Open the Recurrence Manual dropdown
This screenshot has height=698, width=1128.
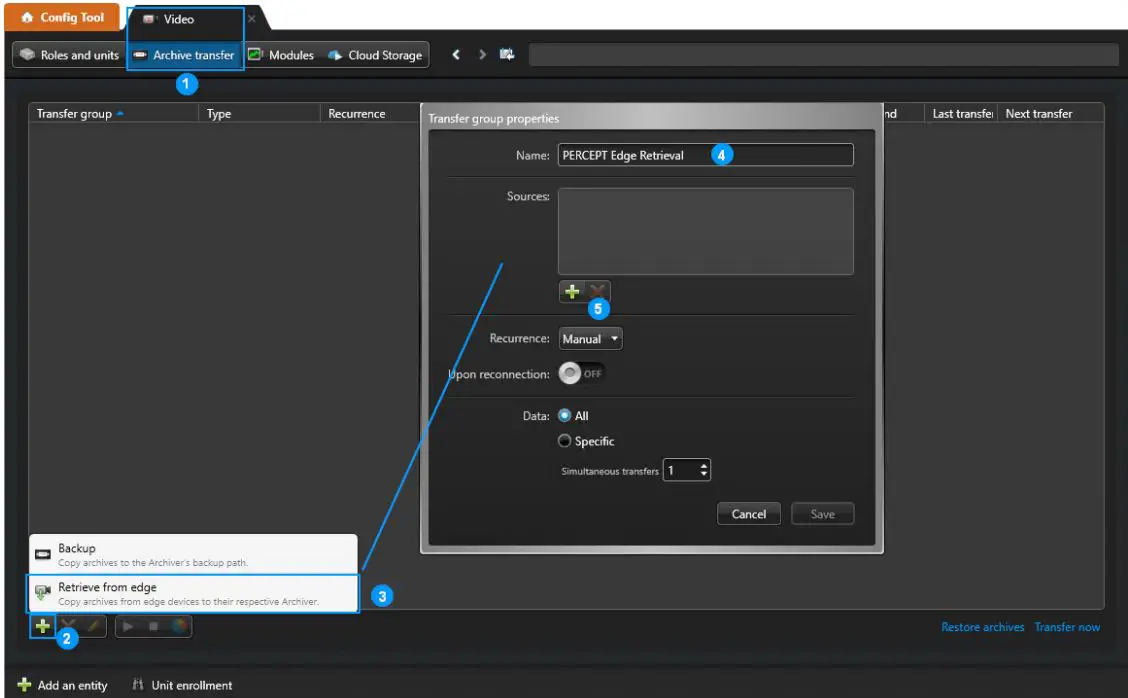click(x=591, y=339)
